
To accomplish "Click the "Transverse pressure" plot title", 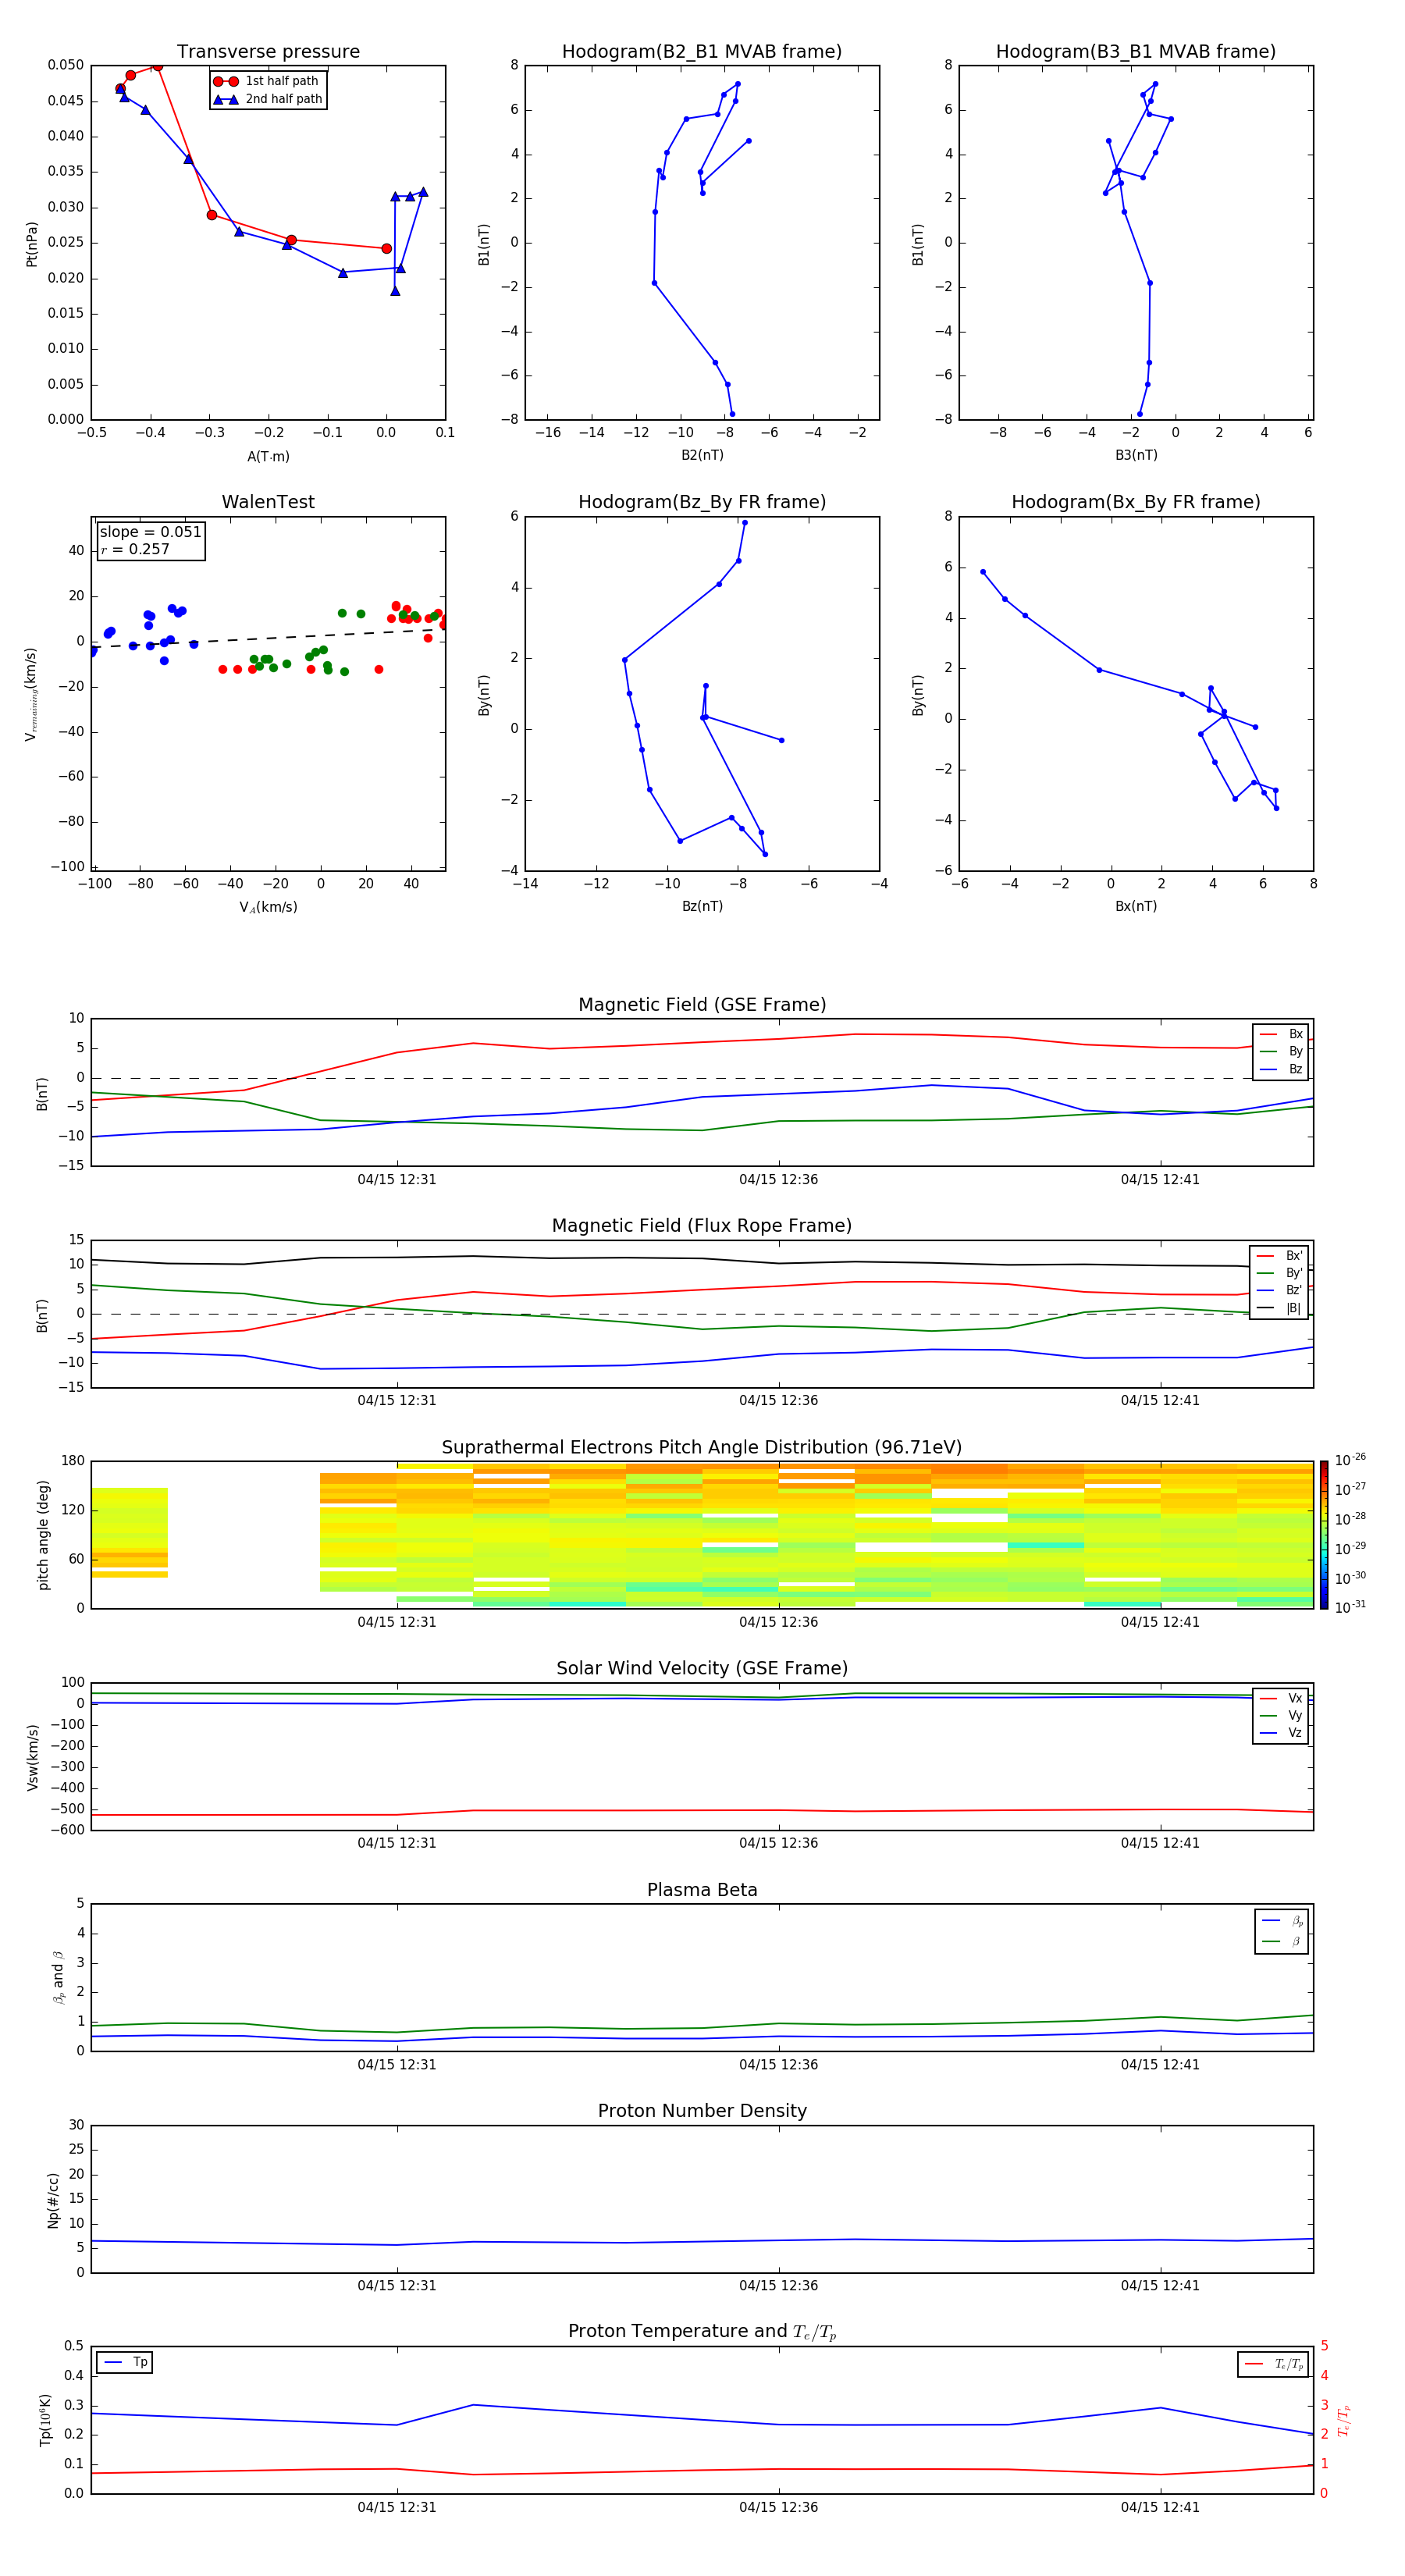I will [x=268, y=52].
